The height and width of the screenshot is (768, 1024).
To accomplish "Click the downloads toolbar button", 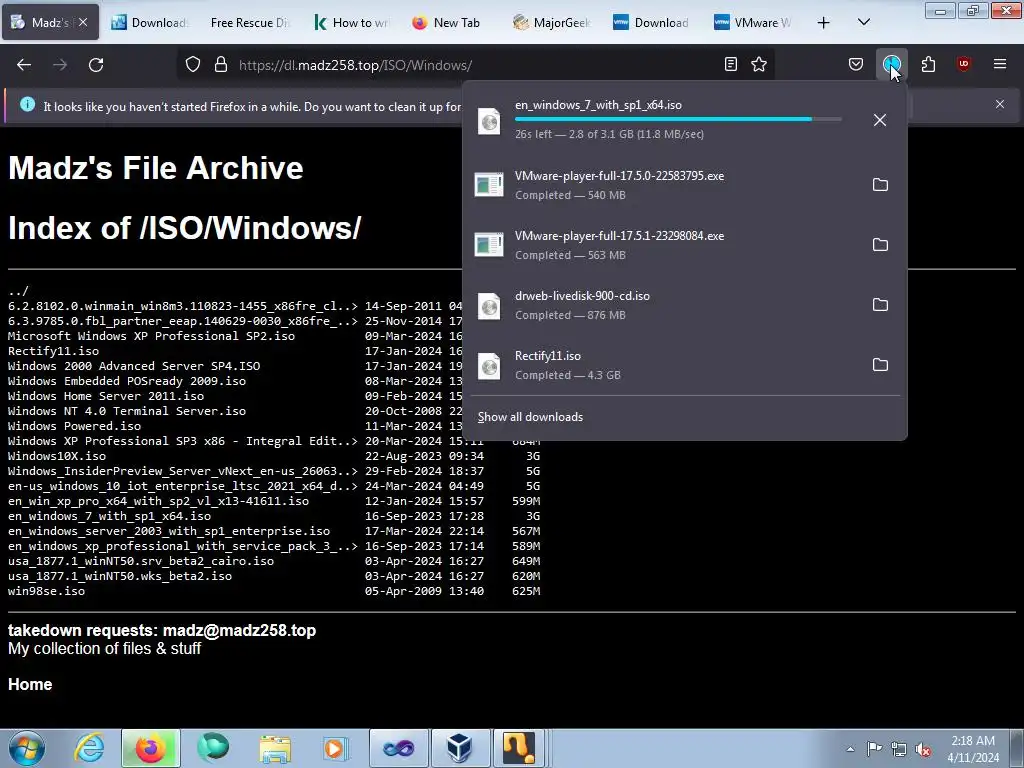I will 891,65.
